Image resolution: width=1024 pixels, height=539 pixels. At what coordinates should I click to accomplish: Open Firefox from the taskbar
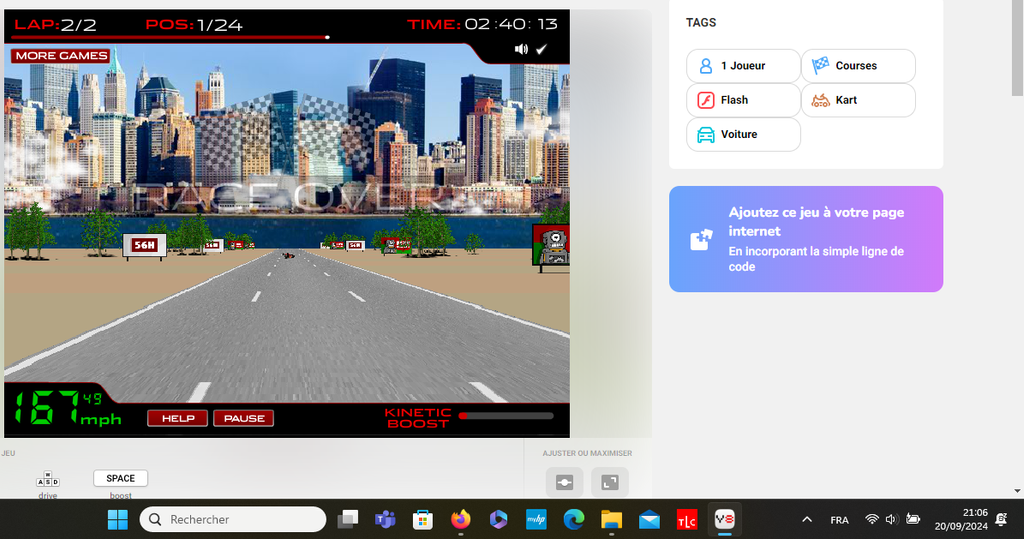click(x=461, y=519)
